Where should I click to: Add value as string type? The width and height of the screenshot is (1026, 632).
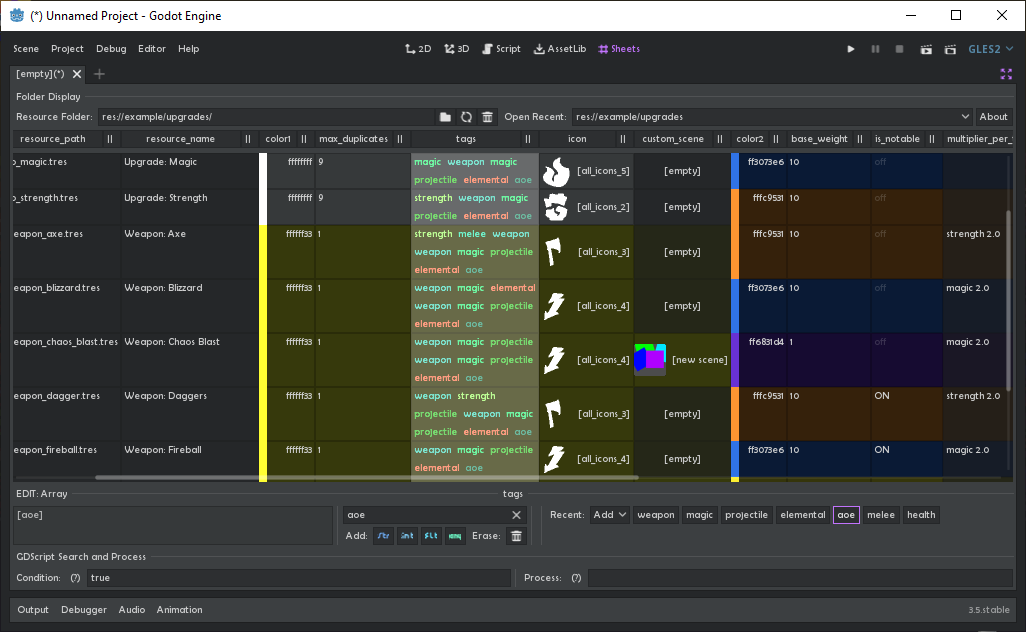[383, 536]
